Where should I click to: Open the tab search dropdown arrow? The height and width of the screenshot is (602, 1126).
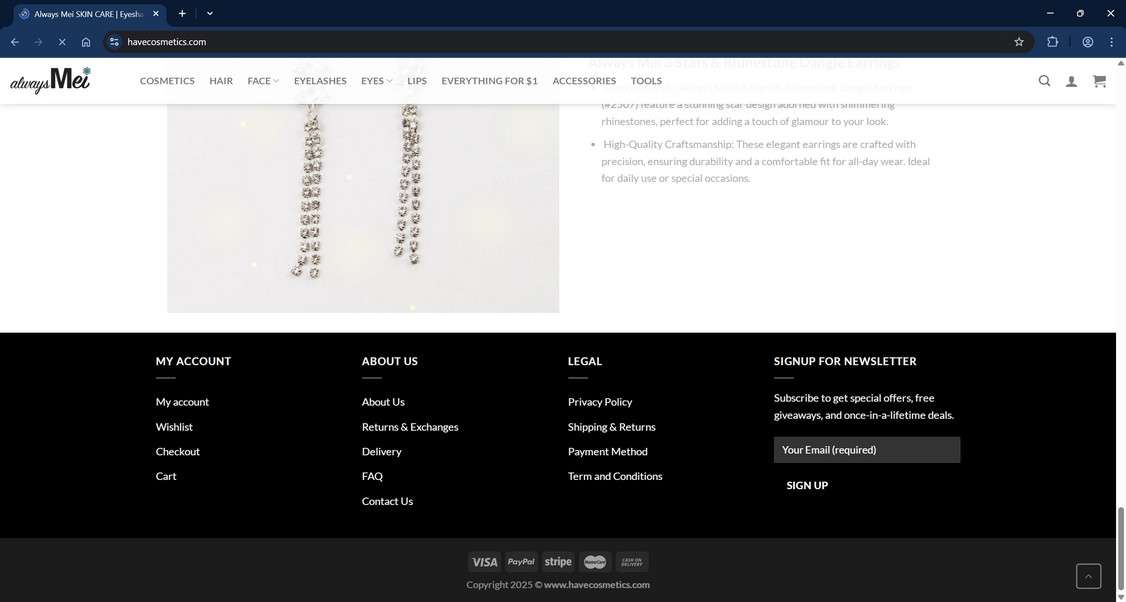pyautogui.click(x=210, y=13)
